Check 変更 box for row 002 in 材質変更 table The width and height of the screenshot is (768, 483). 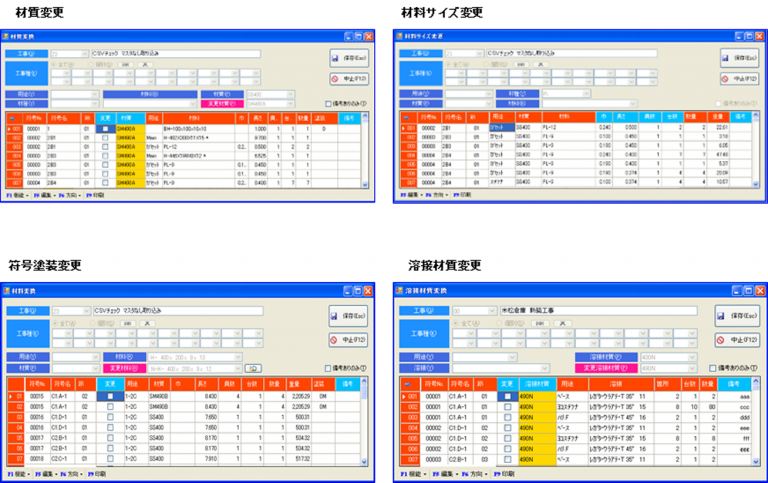(x=105, y=138)
